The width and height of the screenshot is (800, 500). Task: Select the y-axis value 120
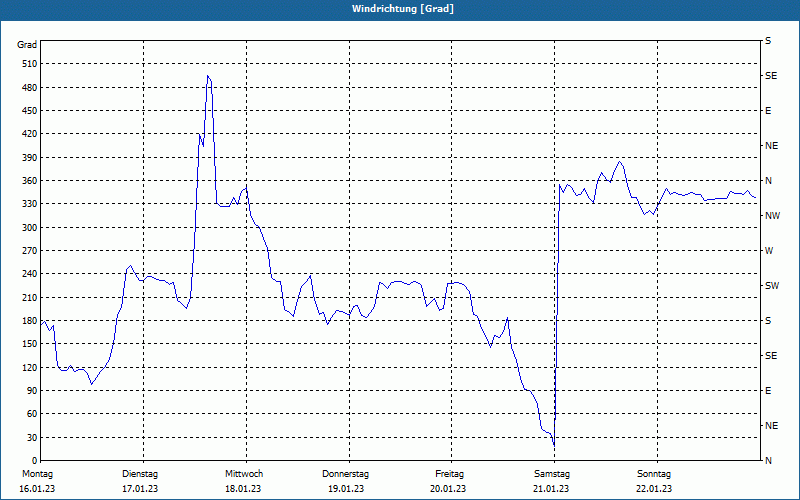[x=30, y=367]
